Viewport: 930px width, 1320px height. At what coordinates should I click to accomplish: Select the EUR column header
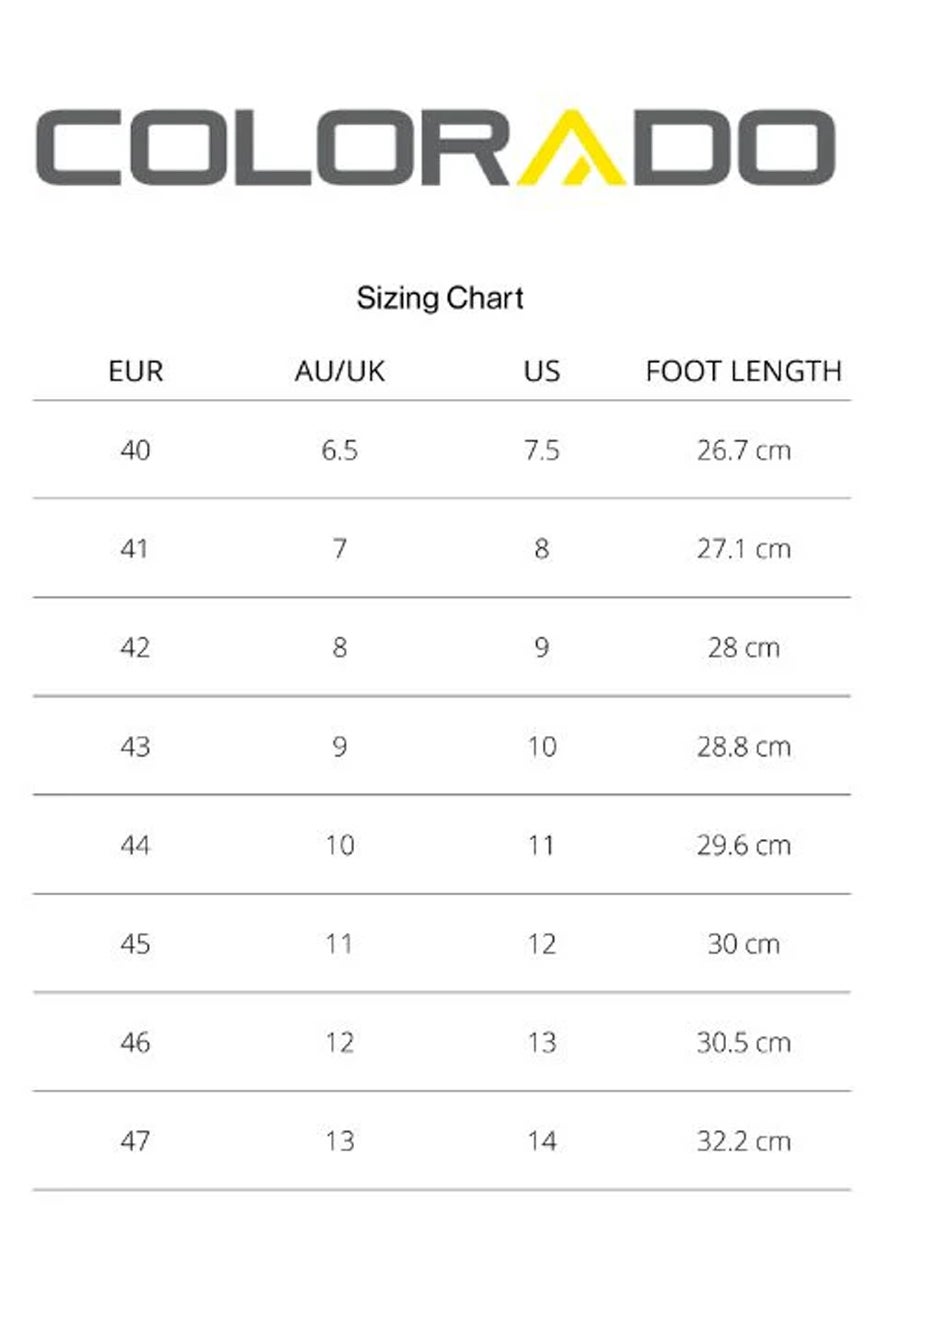(135, 372)
